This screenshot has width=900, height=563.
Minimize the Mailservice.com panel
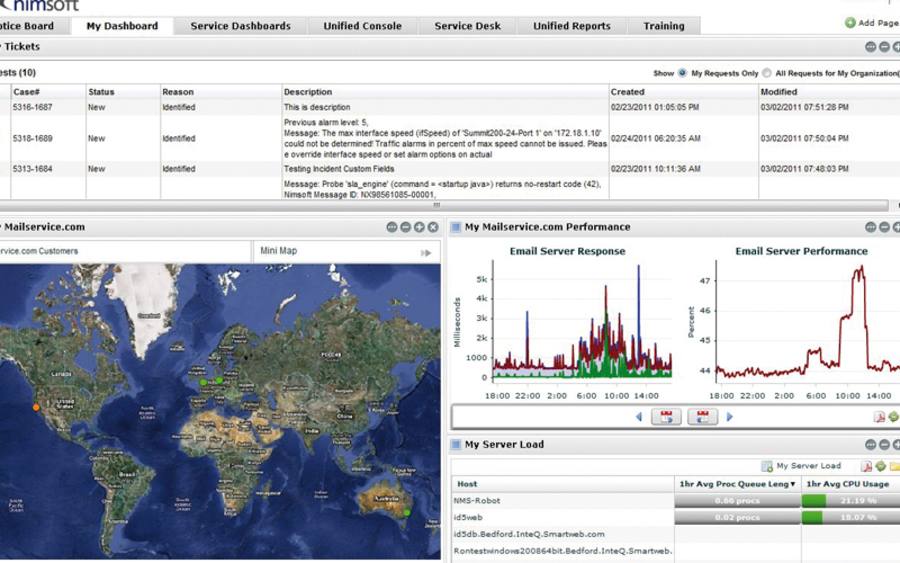click(x=406, y=227)
